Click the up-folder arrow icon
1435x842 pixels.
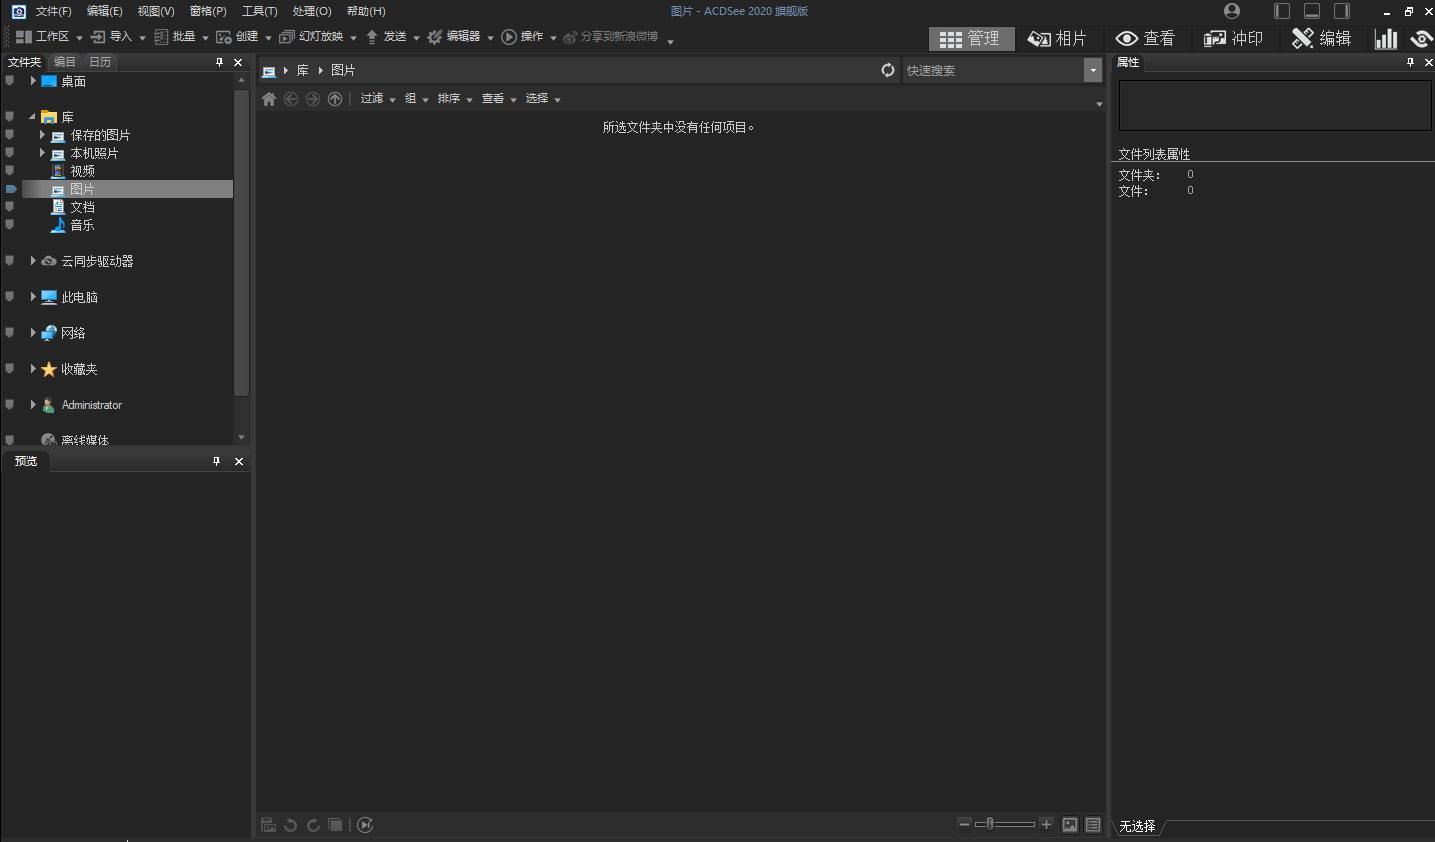[335, 99]
